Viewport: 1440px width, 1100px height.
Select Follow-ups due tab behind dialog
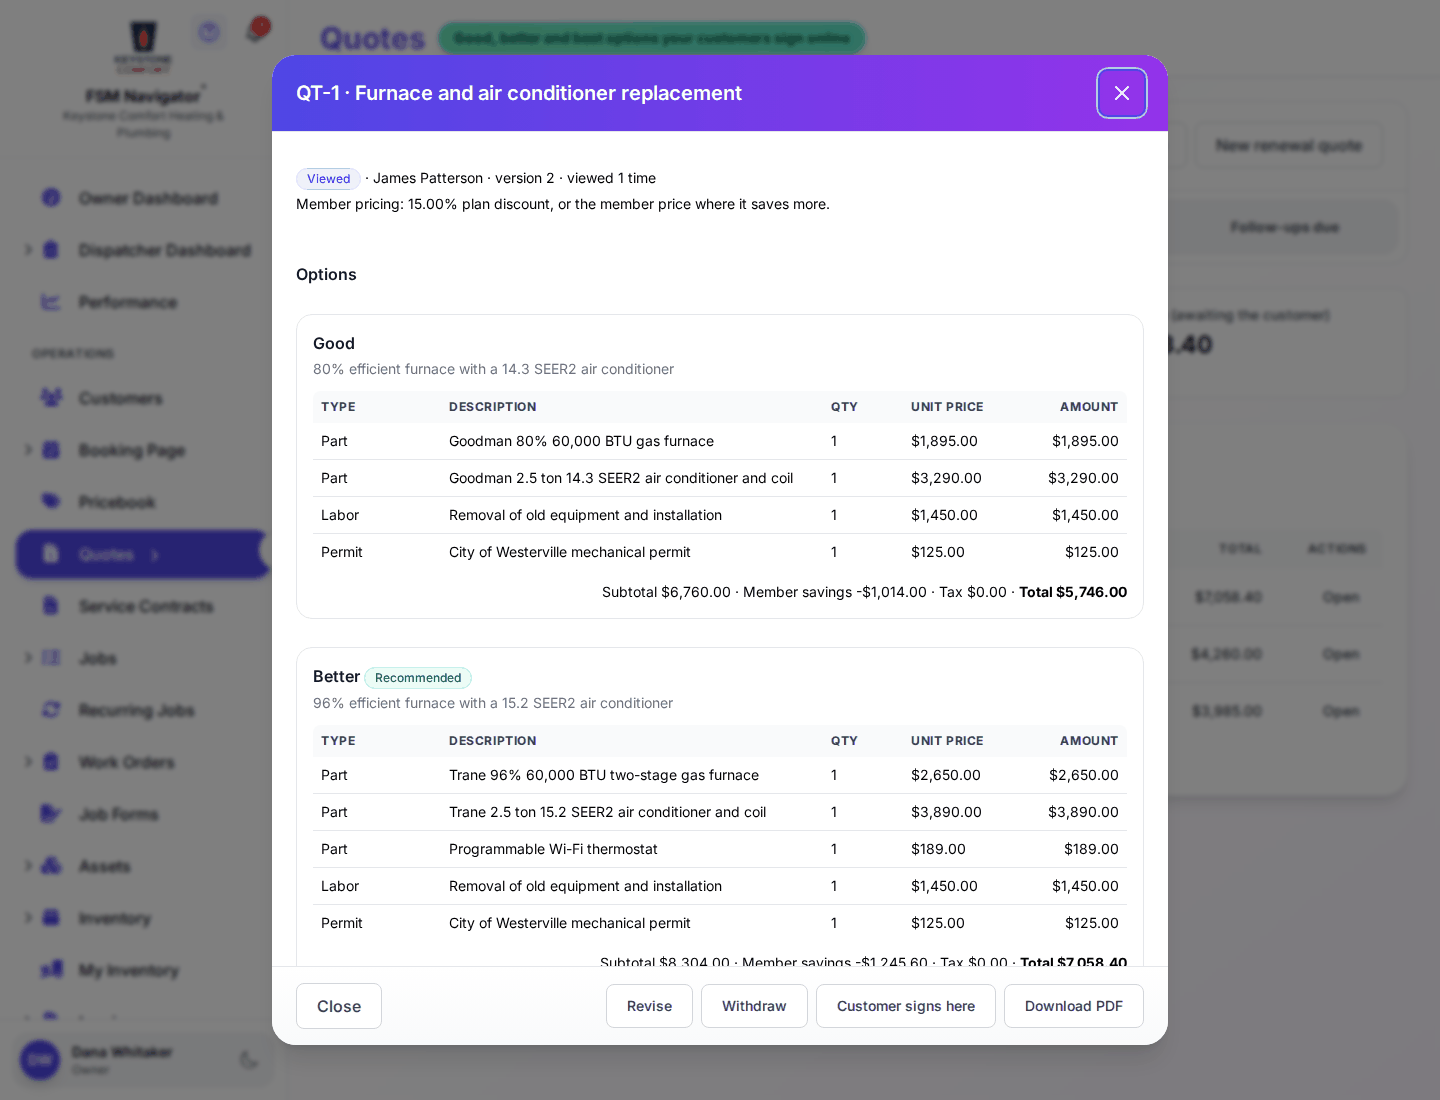[x=1284, y=227]
